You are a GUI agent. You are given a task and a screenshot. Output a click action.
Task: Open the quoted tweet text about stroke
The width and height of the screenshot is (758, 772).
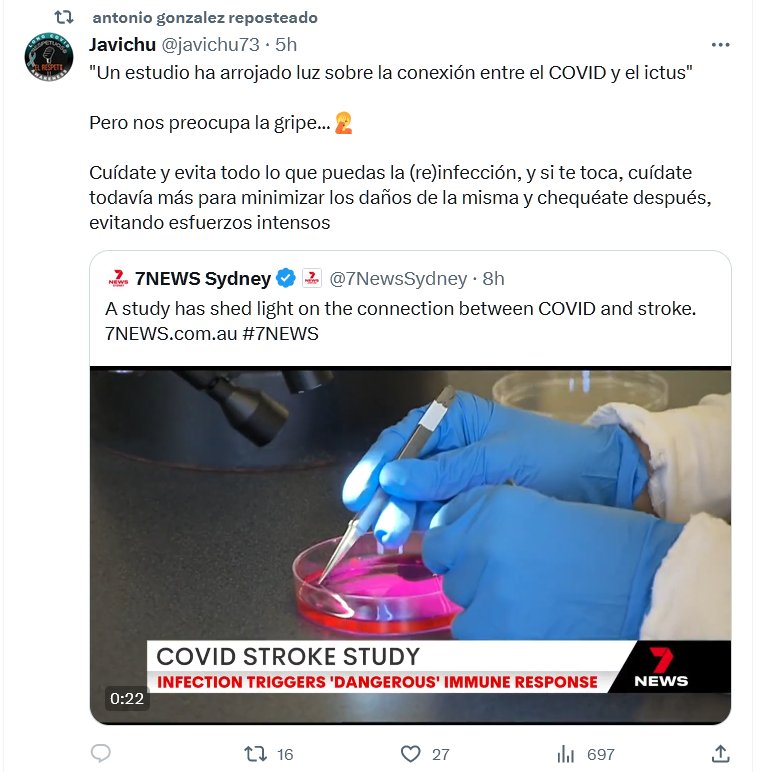[400, 321]
